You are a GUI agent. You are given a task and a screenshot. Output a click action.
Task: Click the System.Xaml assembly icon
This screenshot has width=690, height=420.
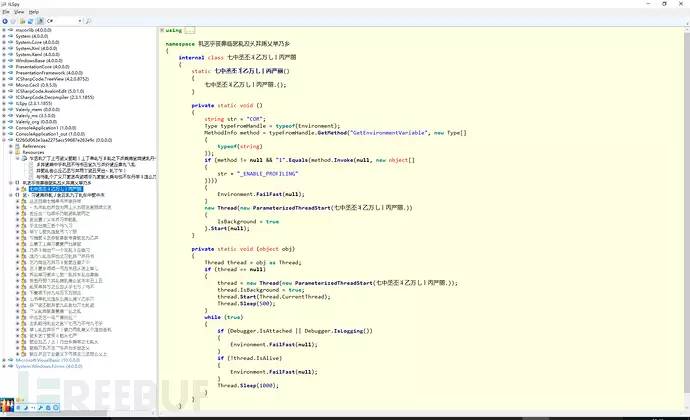[x=11, y=55]
